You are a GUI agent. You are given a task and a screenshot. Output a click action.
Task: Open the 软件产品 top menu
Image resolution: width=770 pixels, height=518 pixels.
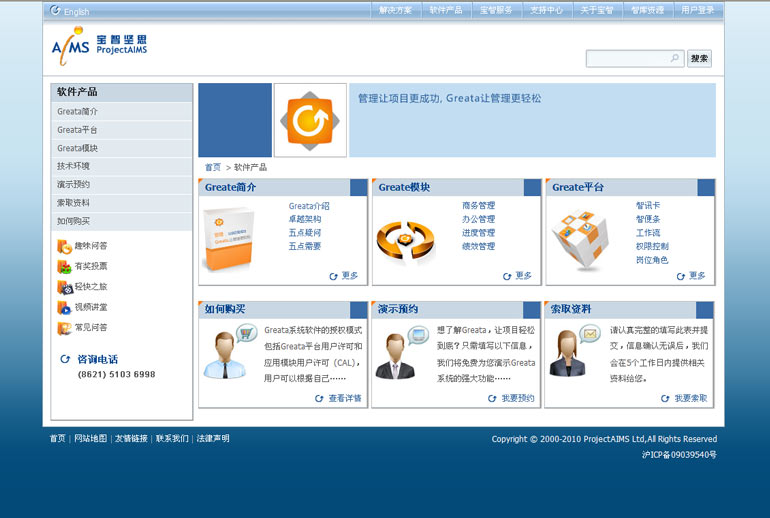(446, 10)
